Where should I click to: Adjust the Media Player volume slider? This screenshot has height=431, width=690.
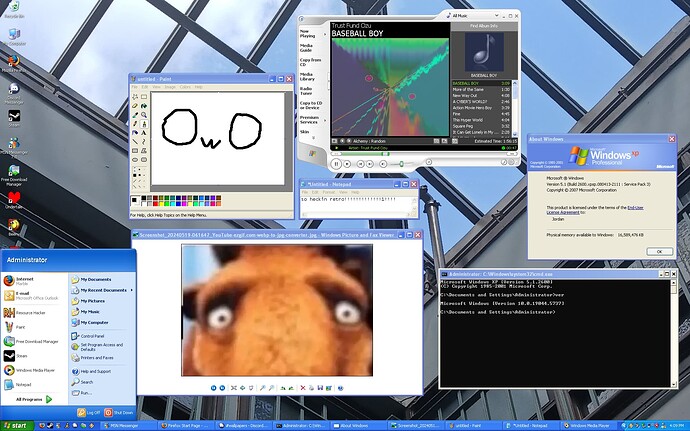(402, 164)
